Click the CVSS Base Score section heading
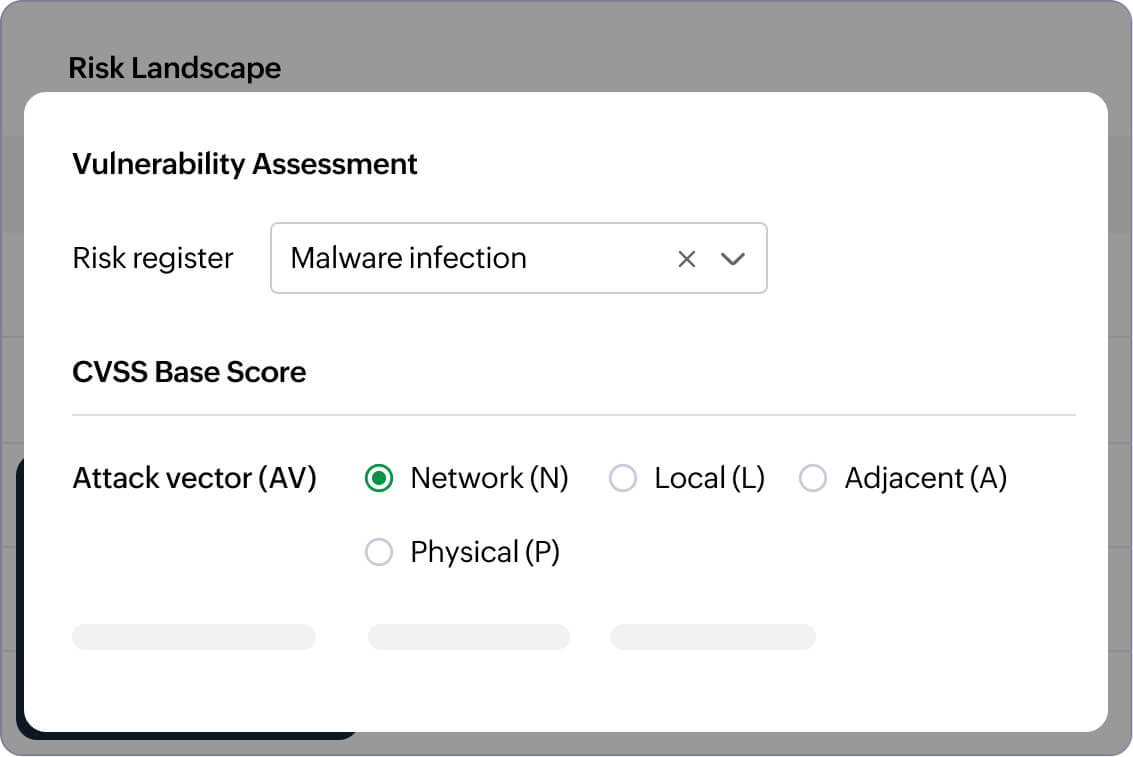The image size is (1133, 757). [x=189, y=372]
